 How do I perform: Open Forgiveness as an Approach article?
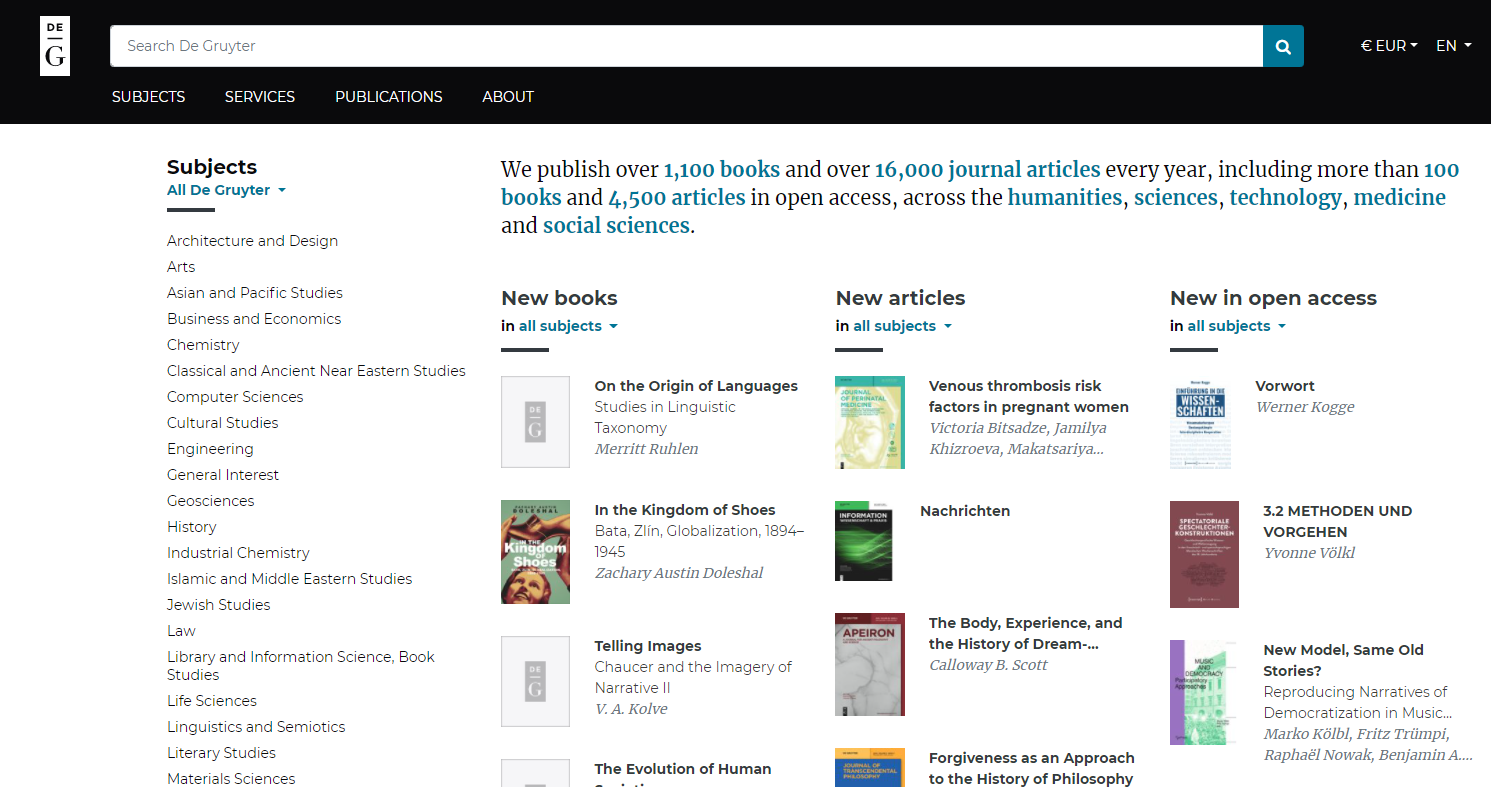click(1031, 768)
